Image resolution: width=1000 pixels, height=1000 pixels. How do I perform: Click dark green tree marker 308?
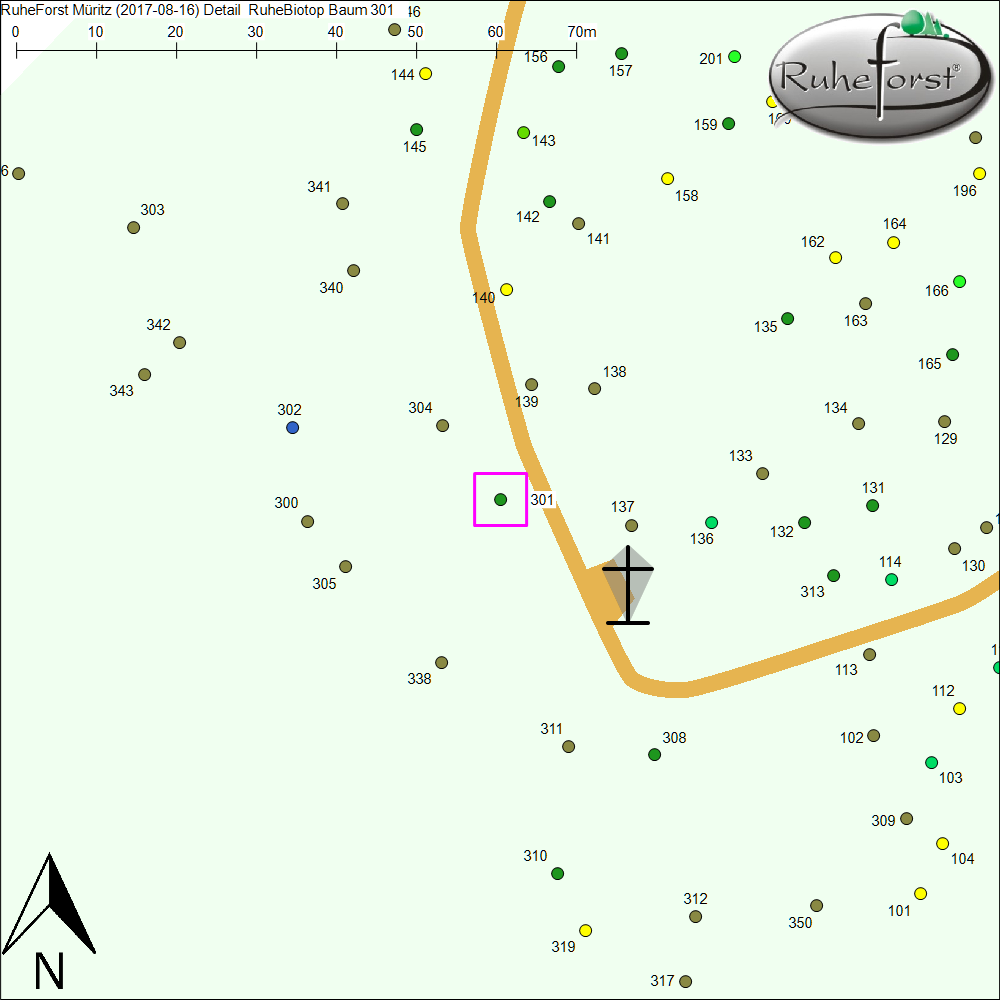coord(654,755)
